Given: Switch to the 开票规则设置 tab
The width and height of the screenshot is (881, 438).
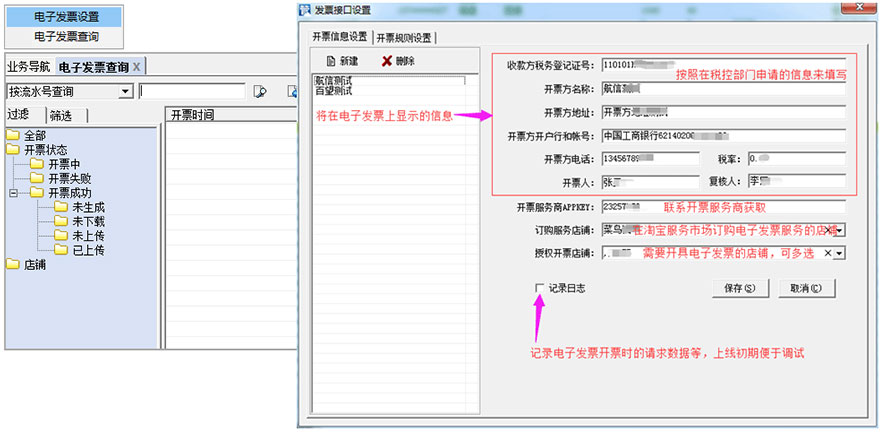Looking at the screenshot, I should click(403, 38).
